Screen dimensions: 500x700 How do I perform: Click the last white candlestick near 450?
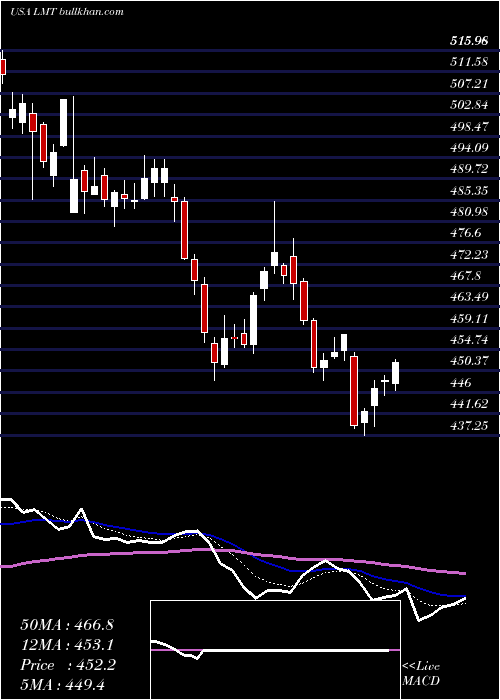tap(395, 373)
